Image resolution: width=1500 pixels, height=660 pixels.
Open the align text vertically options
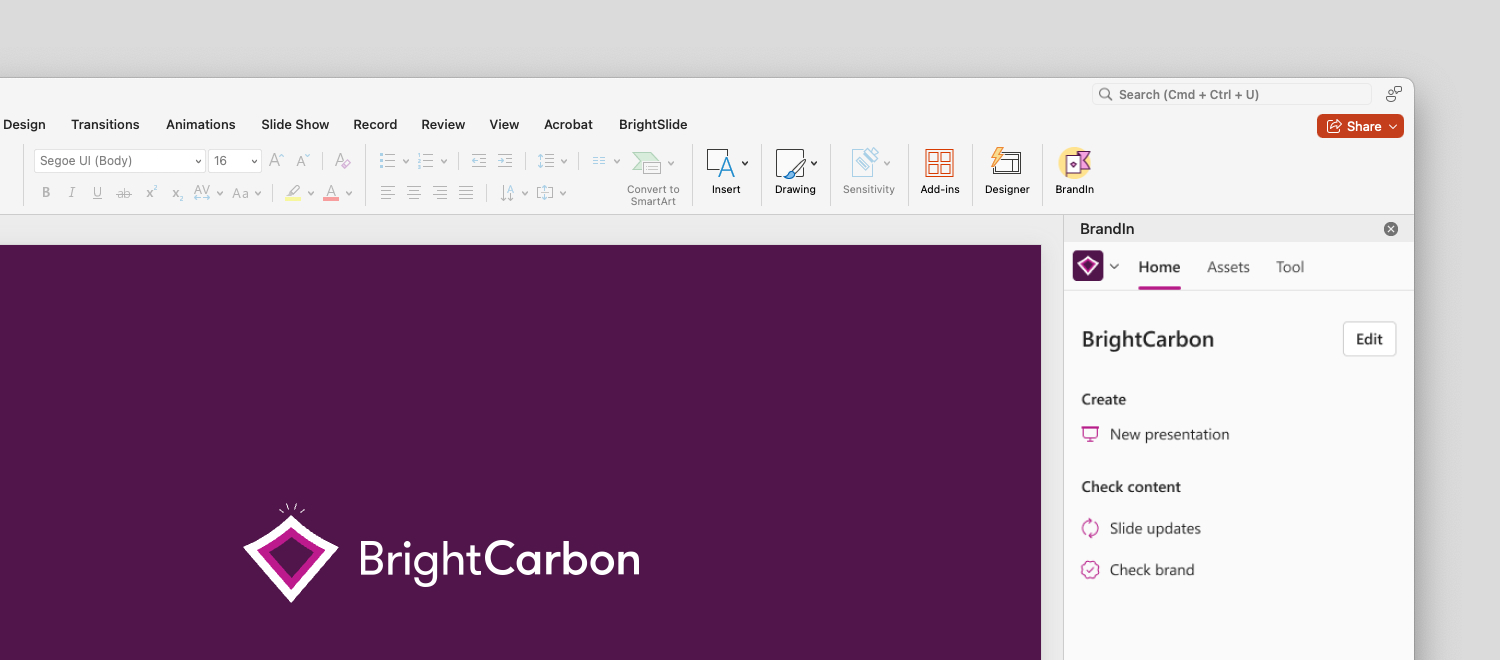pos(551,193)
